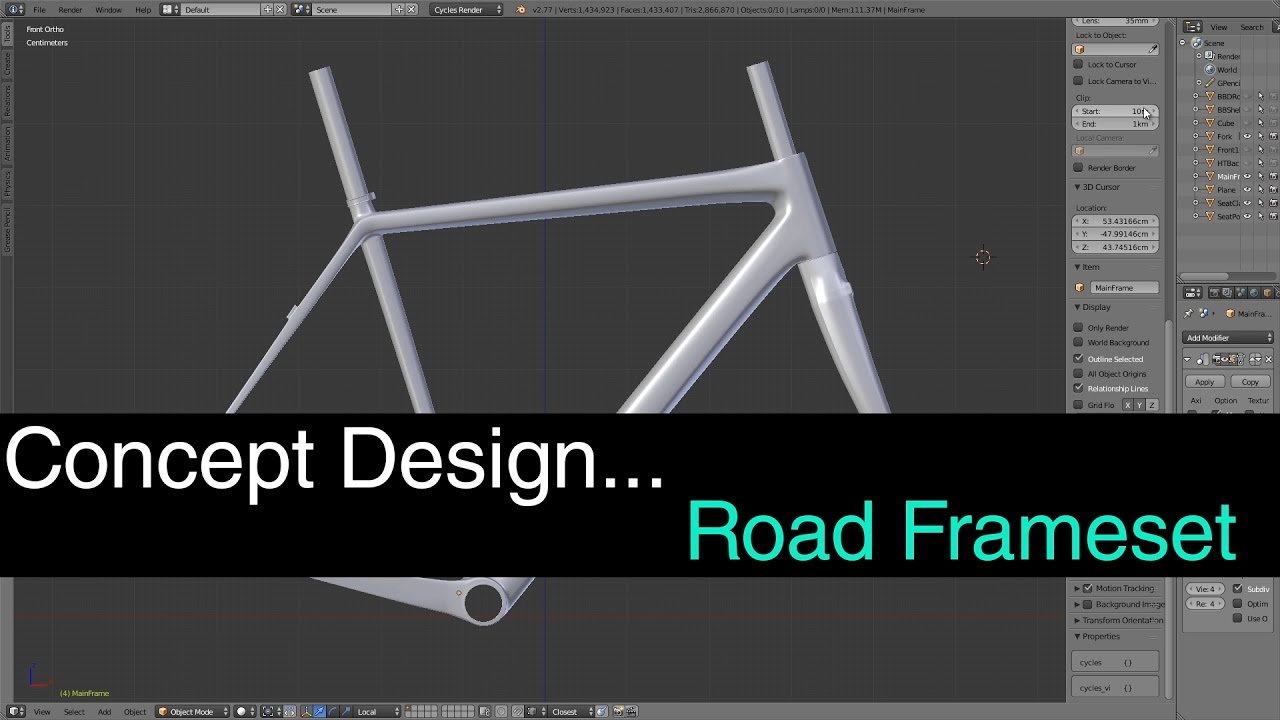Click the grid floor X axis button
Viewport: 1280px width, 720px height.
click(x=1128, y=405)
